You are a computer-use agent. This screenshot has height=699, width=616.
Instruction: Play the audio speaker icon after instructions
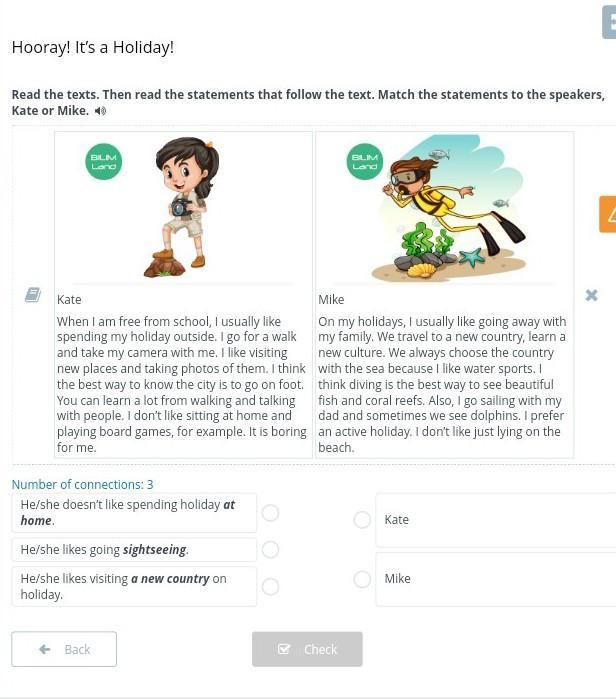point(100,111)
